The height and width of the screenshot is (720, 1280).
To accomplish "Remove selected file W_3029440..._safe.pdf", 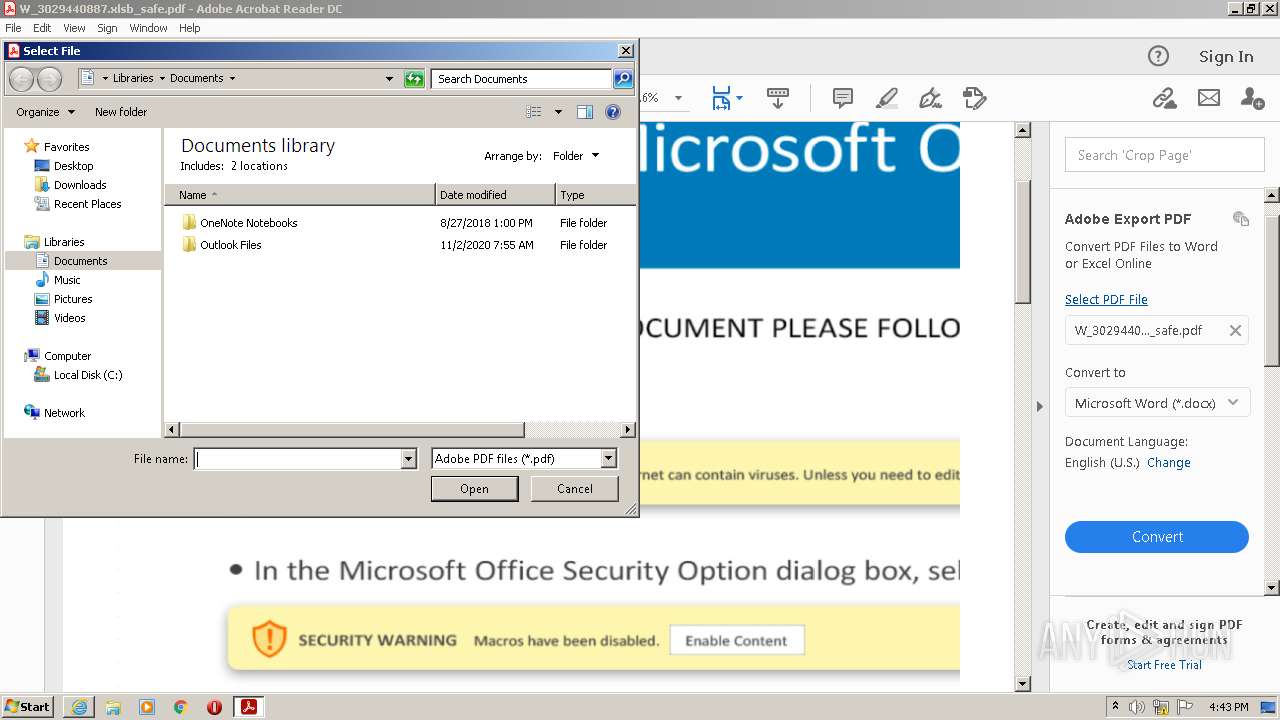I will pyautogui.click(x=1235, y=330).
